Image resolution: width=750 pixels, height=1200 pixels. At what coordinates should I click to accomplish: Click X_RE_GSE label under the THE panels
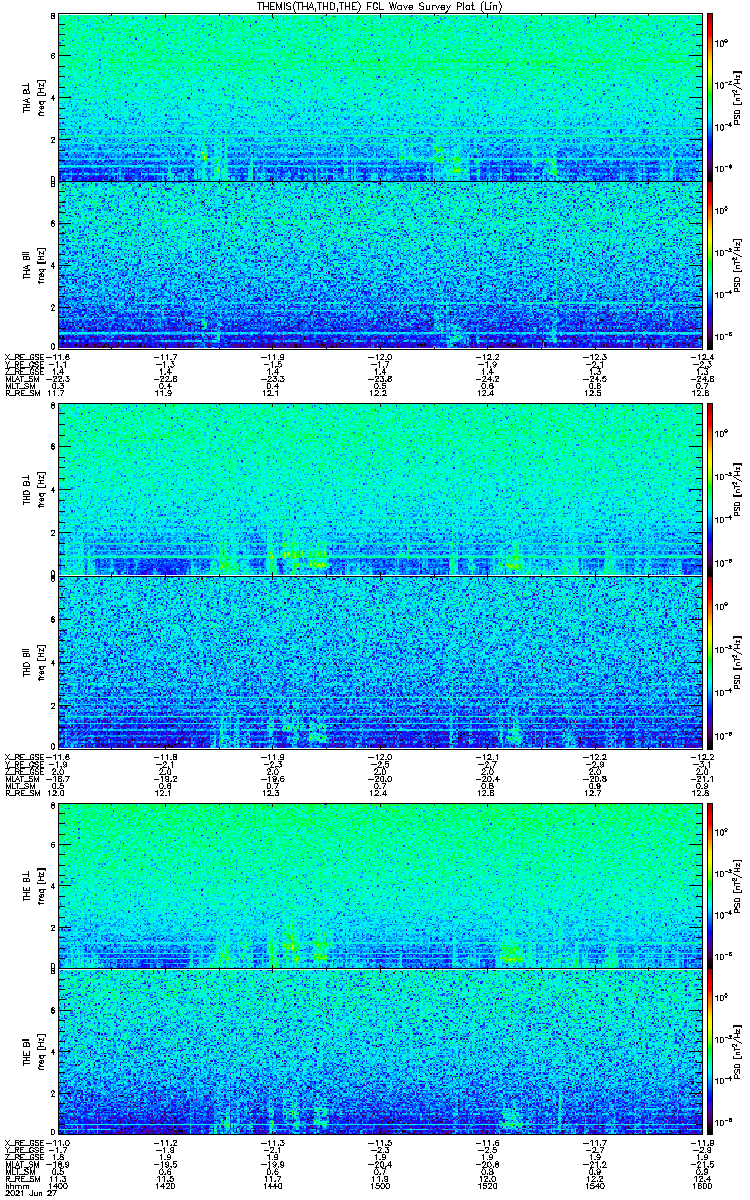[x=26, y=1144]
